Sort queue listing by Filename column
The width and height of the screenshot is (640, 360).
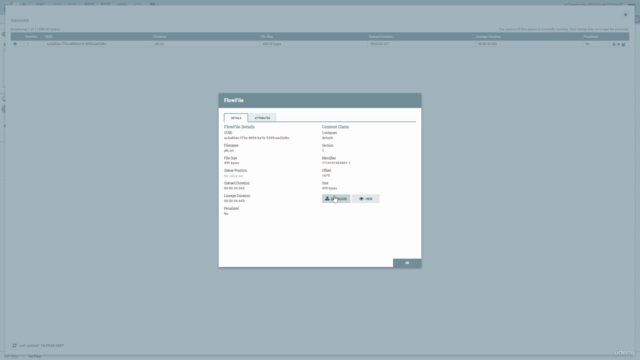point(160,37)
